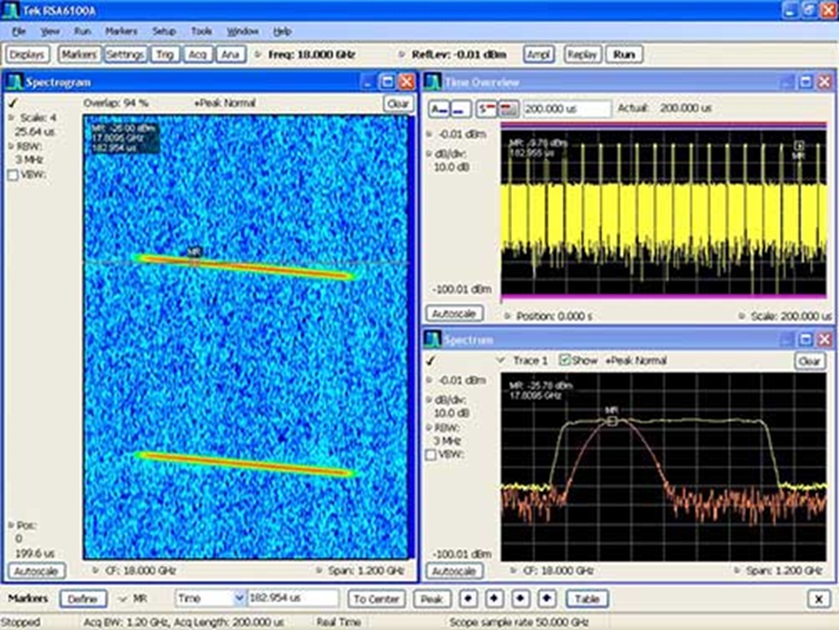
Task: Maximize the Spectrogram window
Action: click(387, 82)
